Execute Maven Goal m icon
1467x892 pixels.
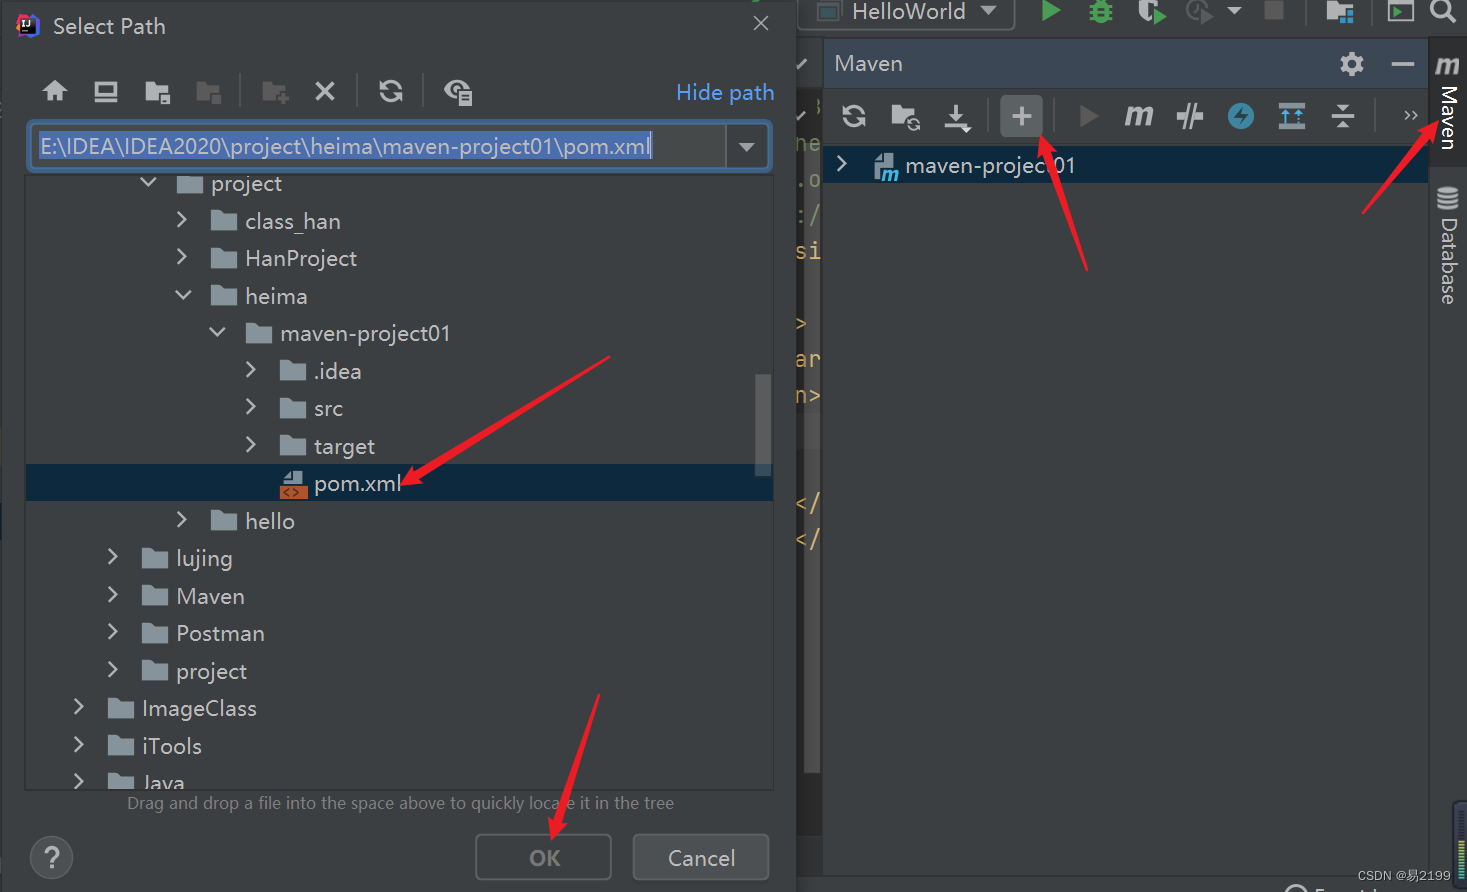click(1138, 116)
